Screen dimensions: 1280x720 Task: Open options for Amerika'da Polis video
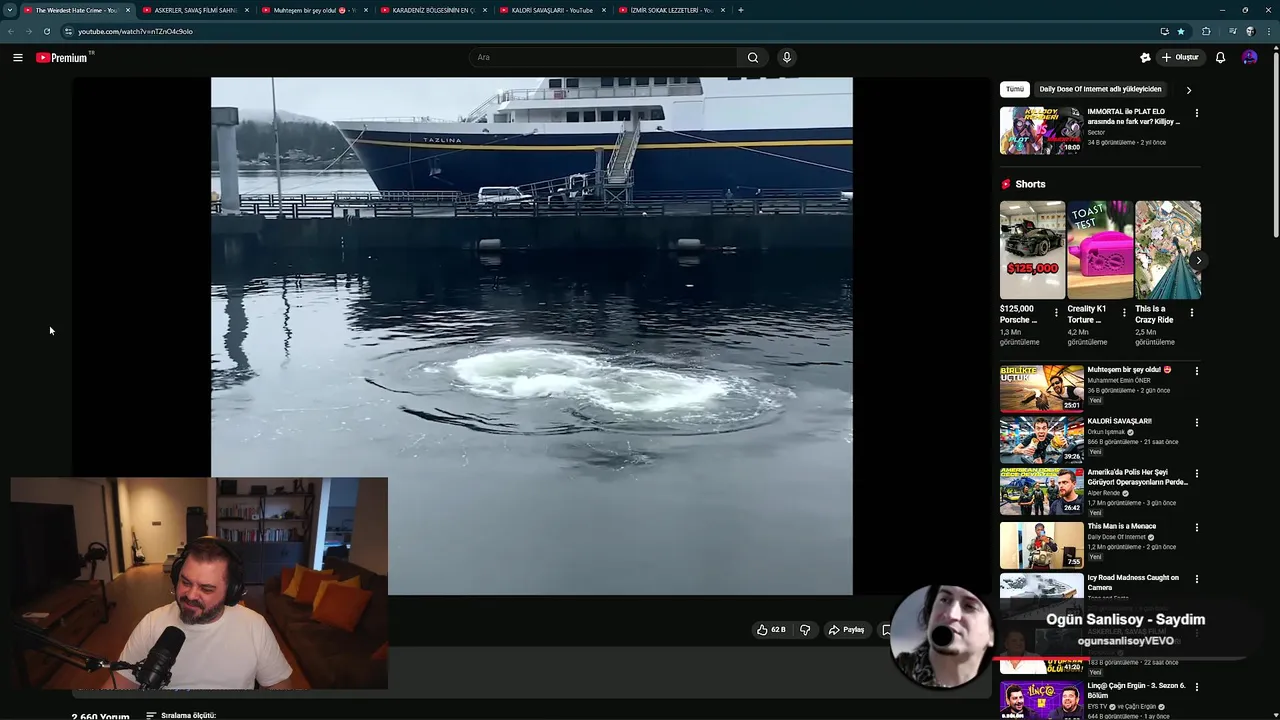click(1197, 474)
